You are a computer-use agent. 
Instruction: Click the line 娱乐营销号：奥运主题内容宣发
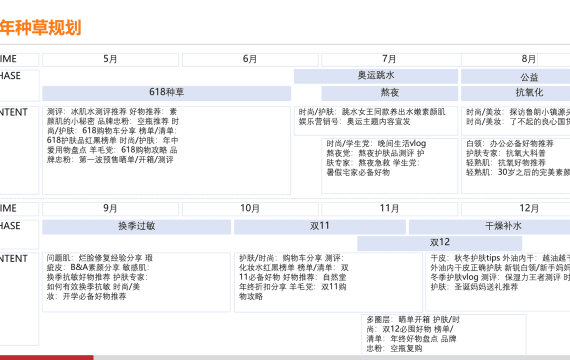(x=354, y=122)
